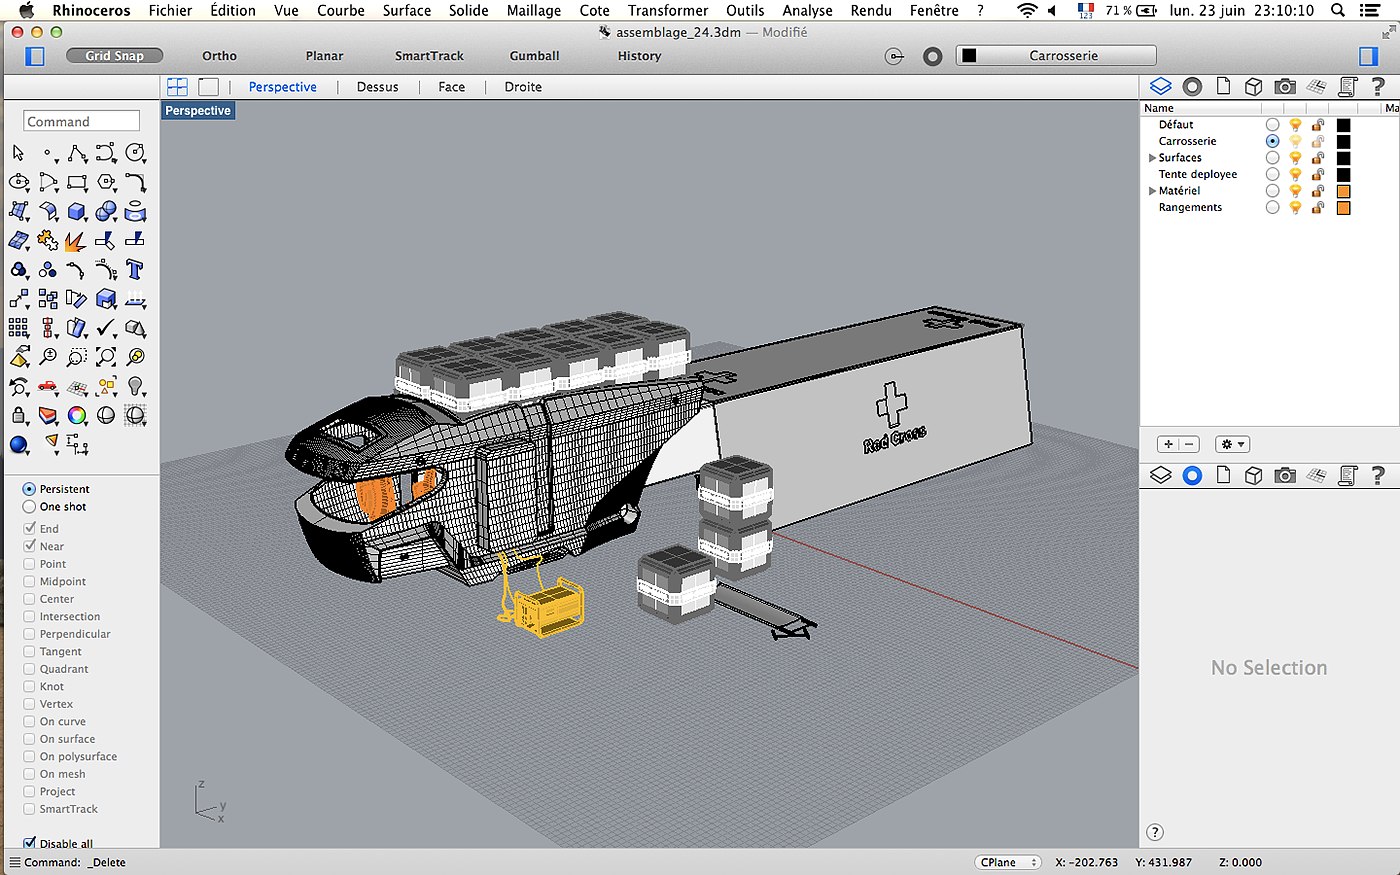
Task: Open the layer gear options dropdown
Action: point(1232,444)
